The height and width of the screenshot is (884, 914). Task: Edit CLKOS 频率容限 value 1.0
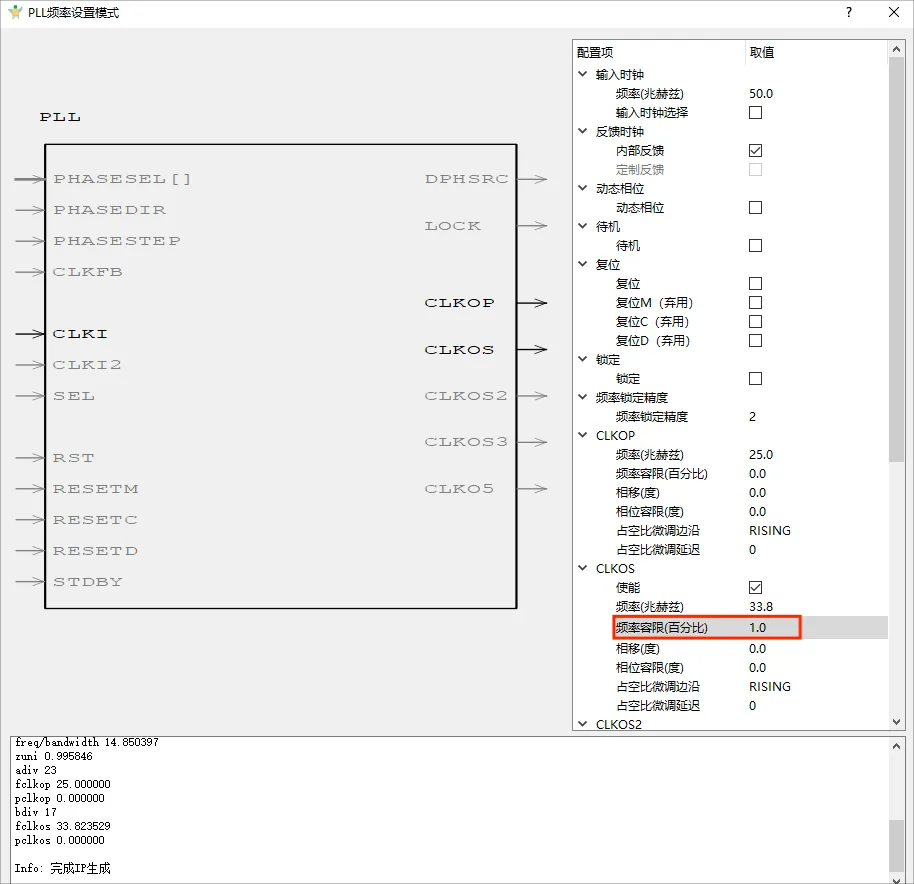click(x=757, y=628)
